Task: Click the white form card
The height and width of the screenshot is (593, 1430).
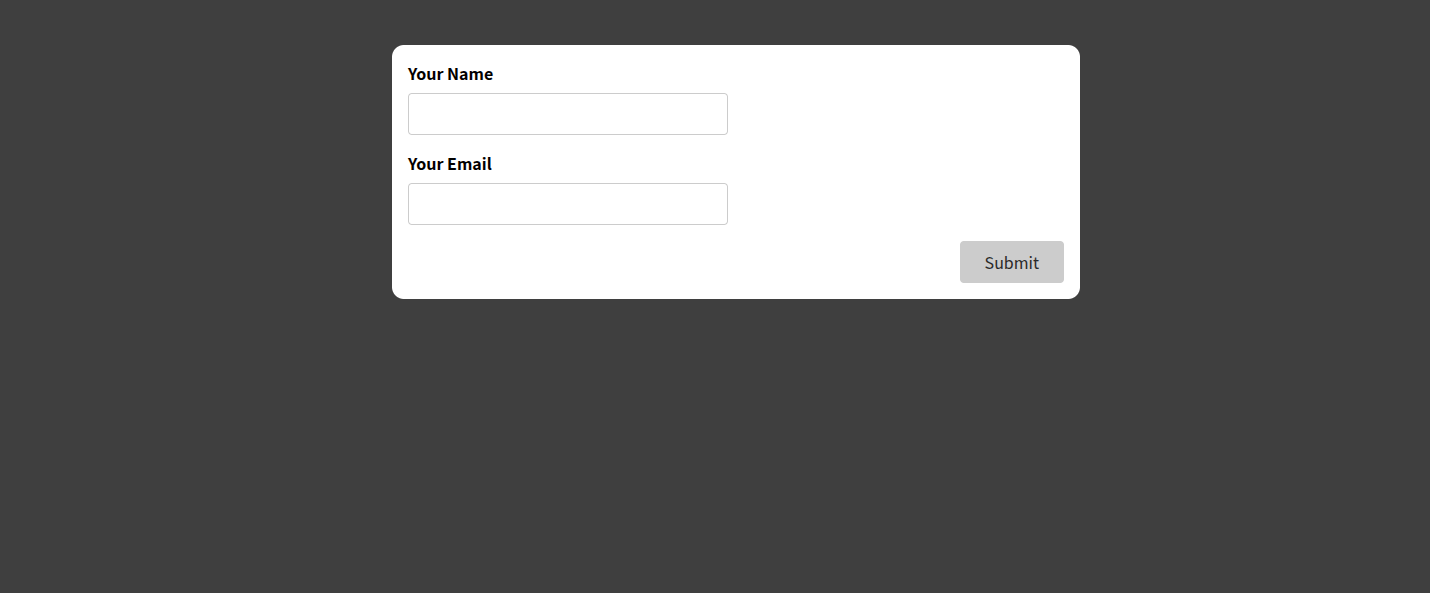Action: (x=850, y=120)
